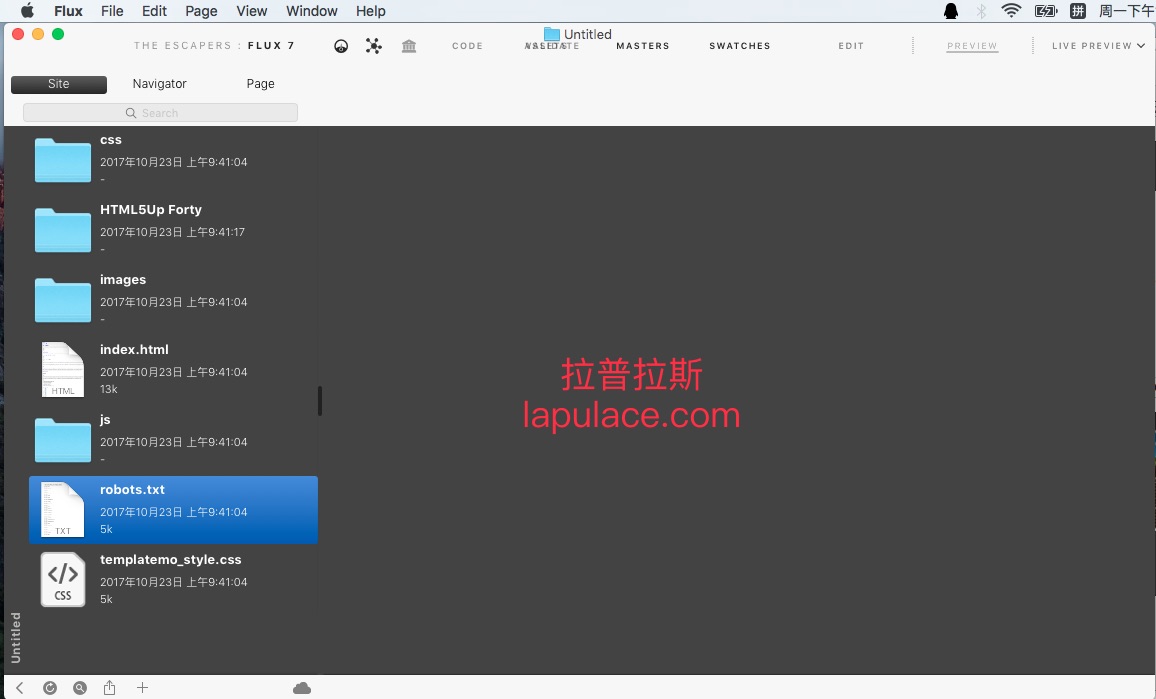The width and height of the screenshot is (1156, 699).
Task: Click the gauge icon in the toolbar
Action: 341,46
